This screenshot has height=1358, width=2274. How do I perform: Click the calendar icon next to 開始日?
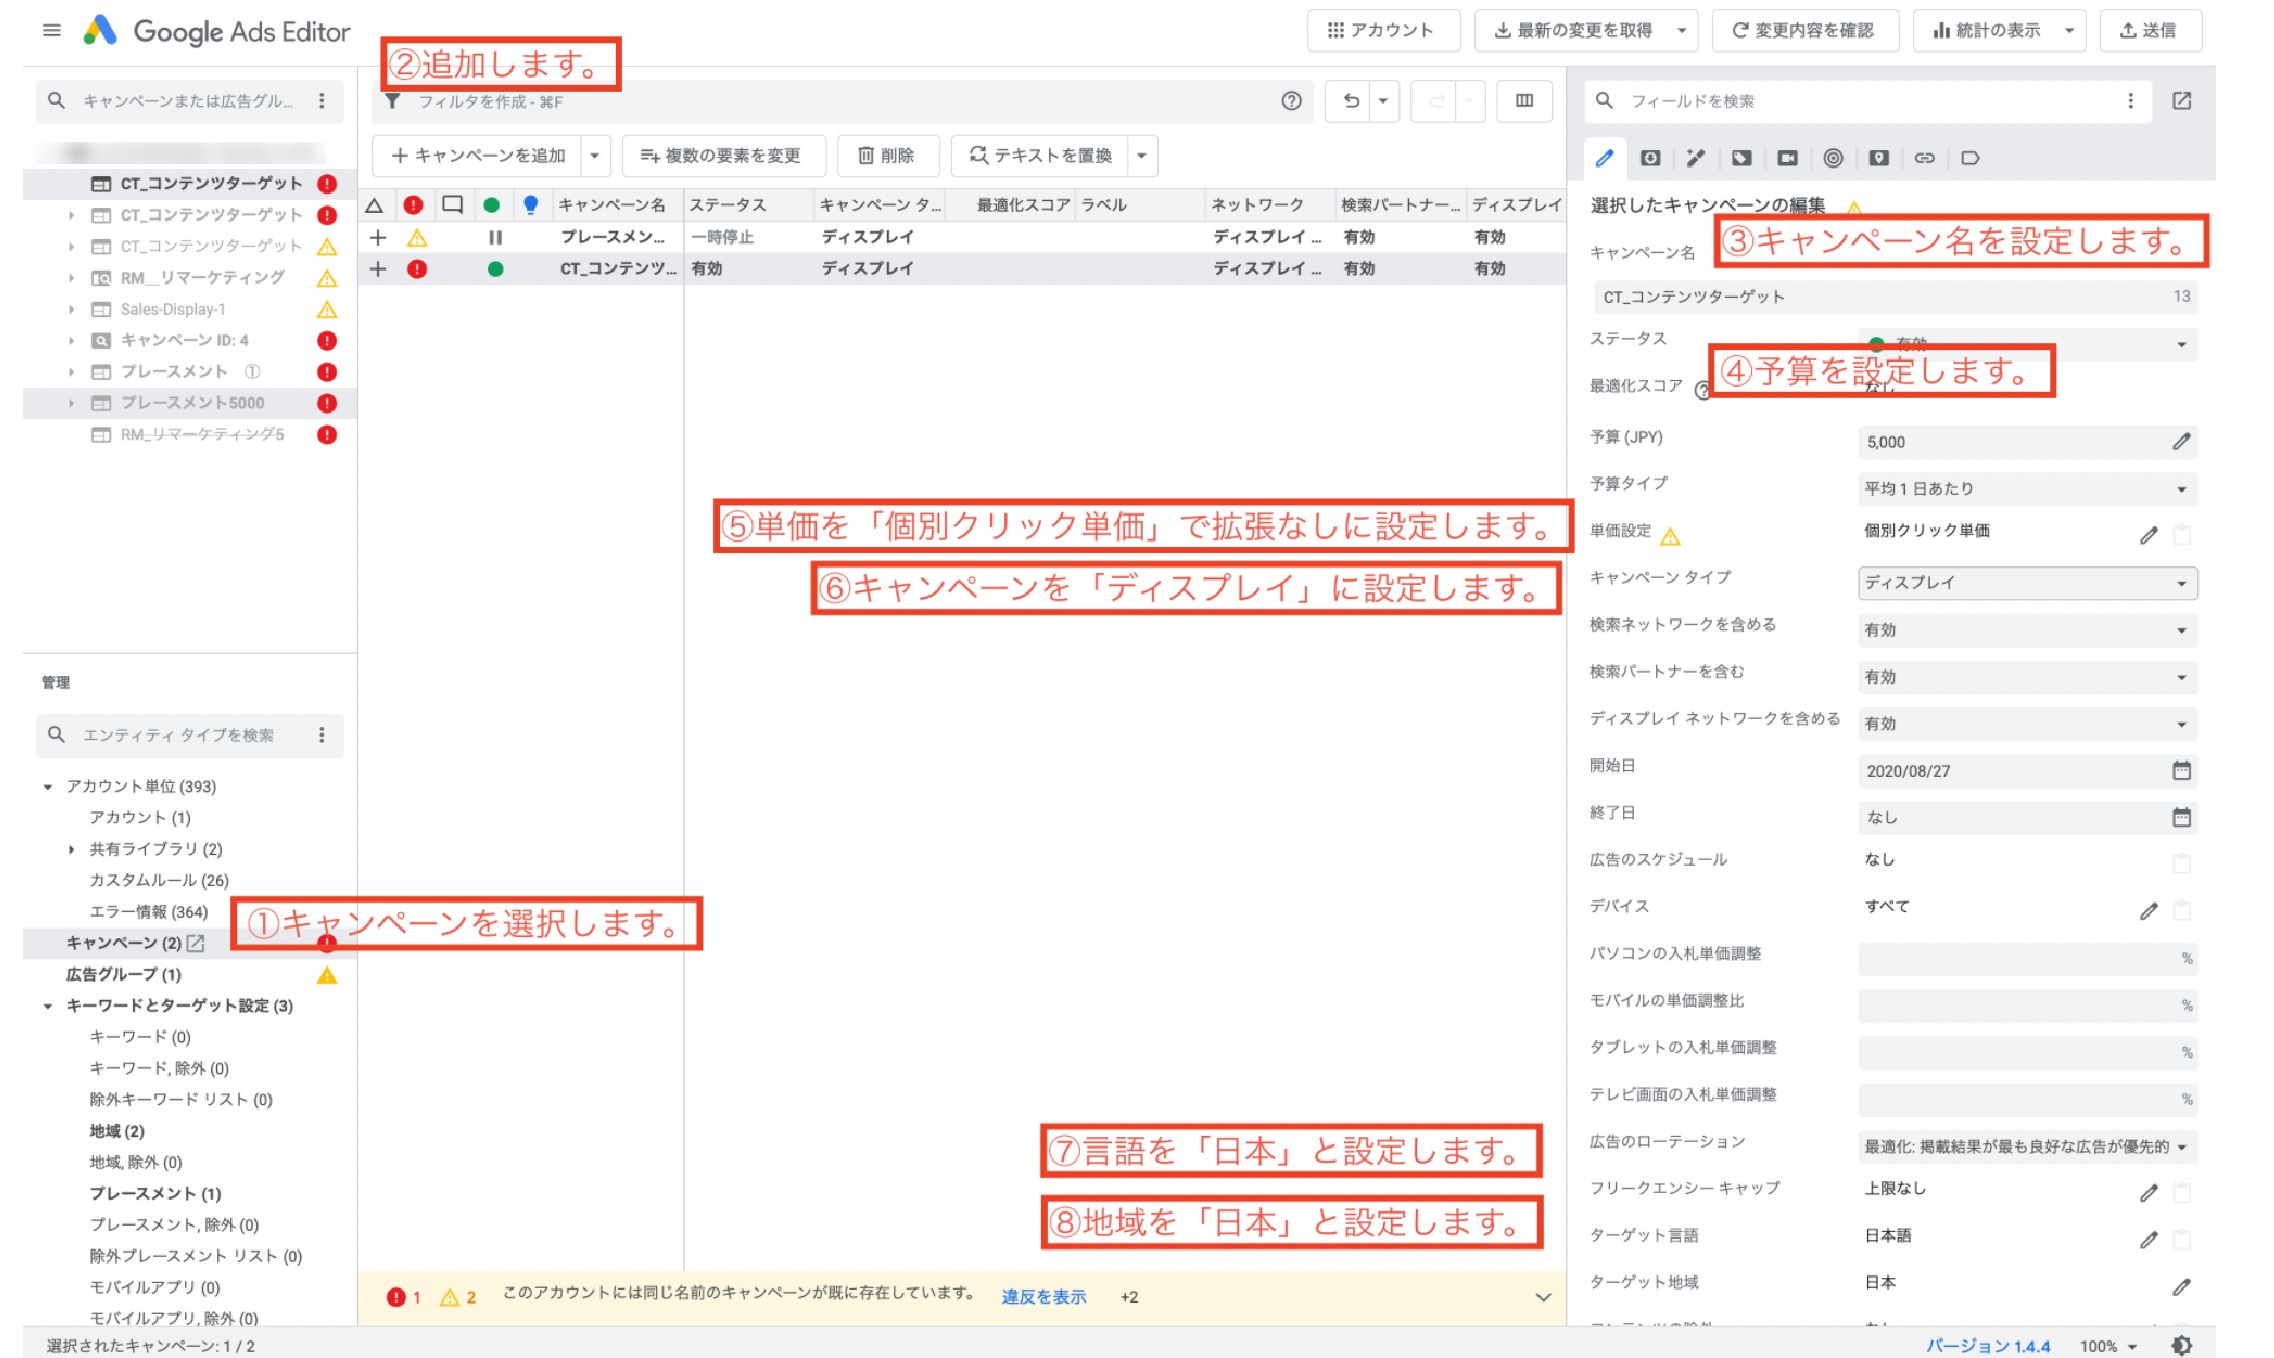(2184, 770)
